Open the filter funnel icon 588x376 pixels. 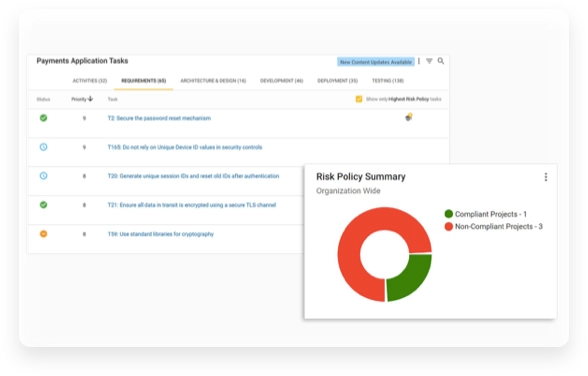pos(429,61)
